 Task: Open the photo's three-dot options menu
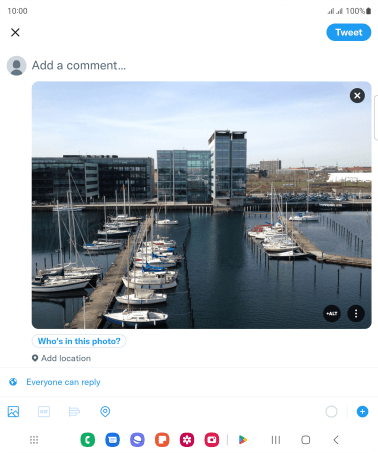(x=356, y=313)
